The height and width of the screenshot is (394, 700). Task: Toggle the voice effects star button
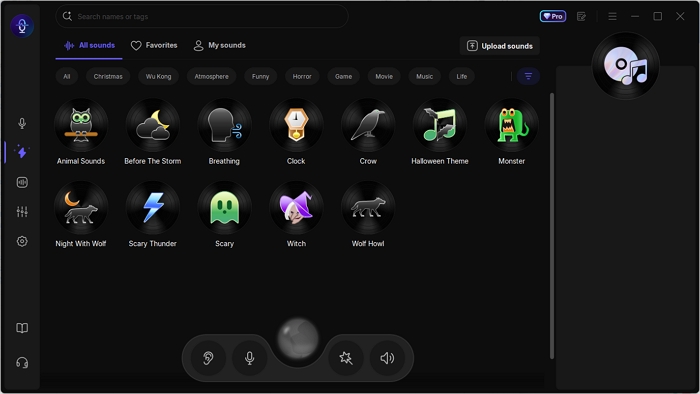[346, 358]
